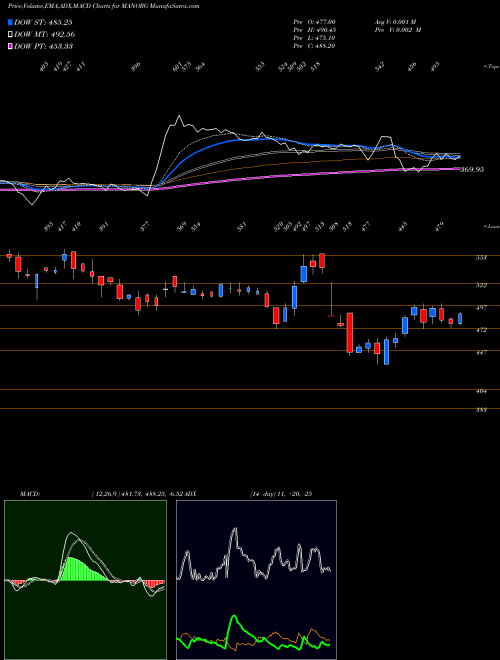Click the 497 price axis label
The image size is (500, 660).
(481, 308)
